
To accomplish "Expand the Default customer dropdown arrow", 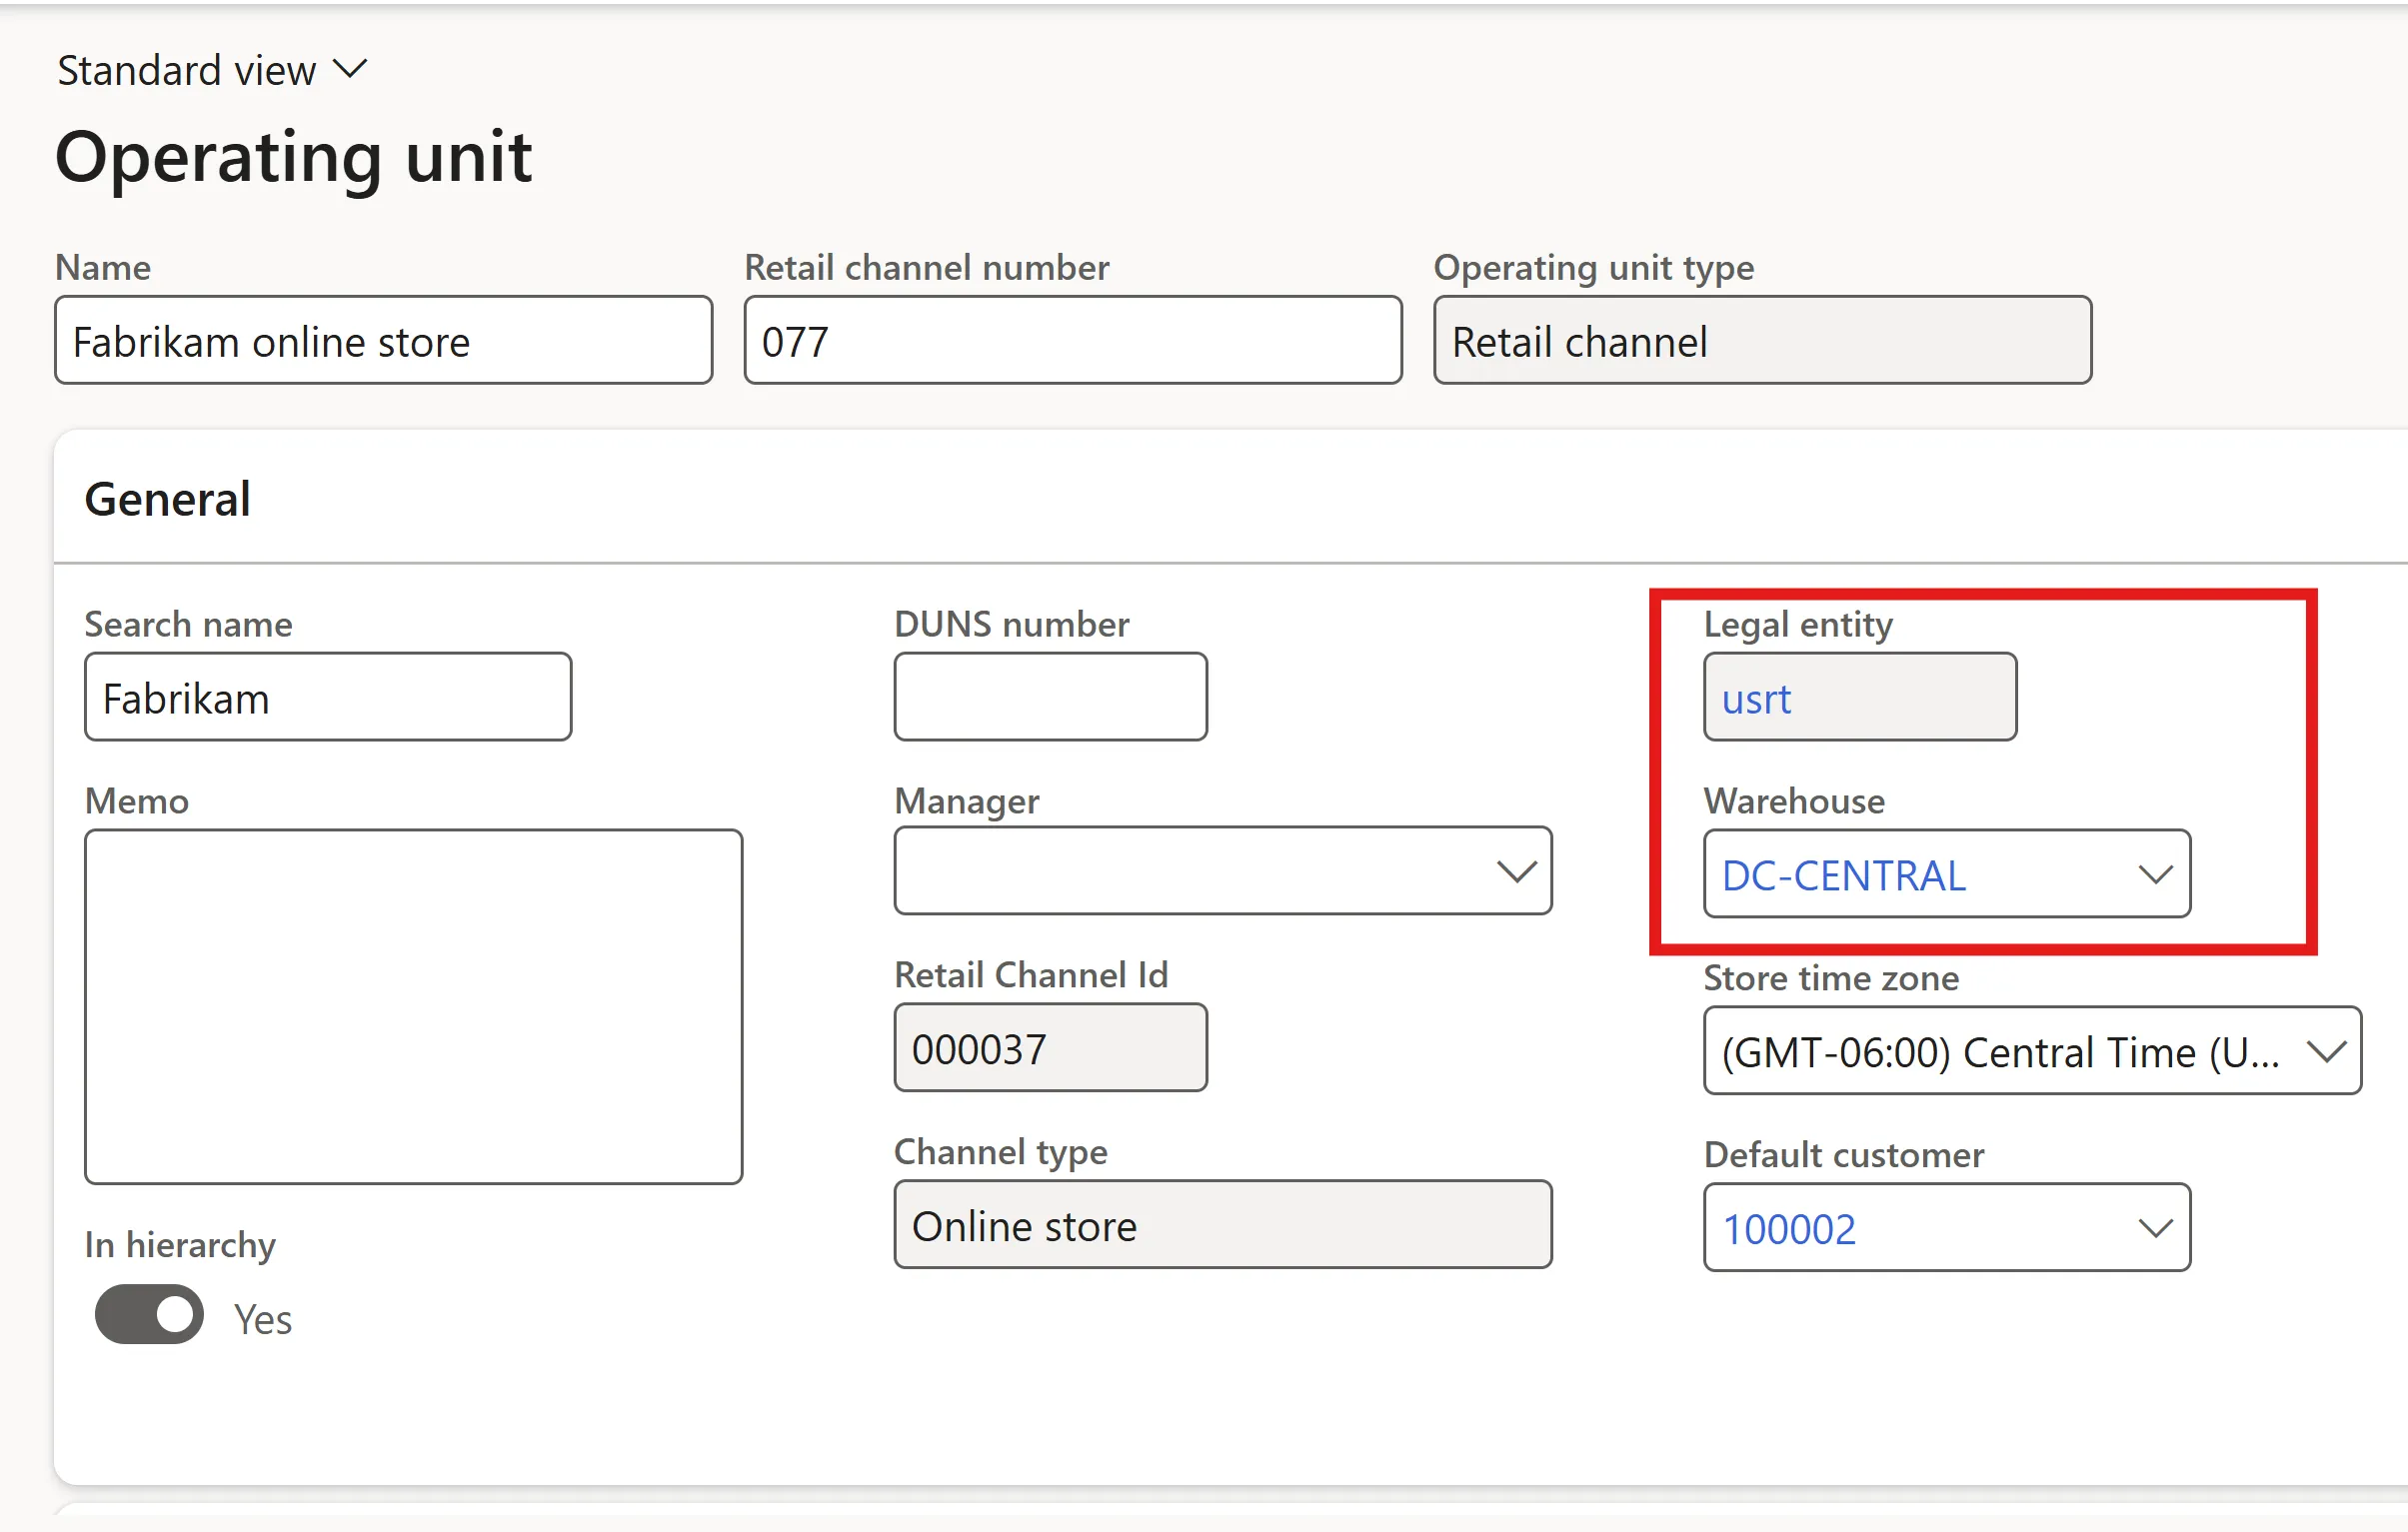I will (2155, 1227).
